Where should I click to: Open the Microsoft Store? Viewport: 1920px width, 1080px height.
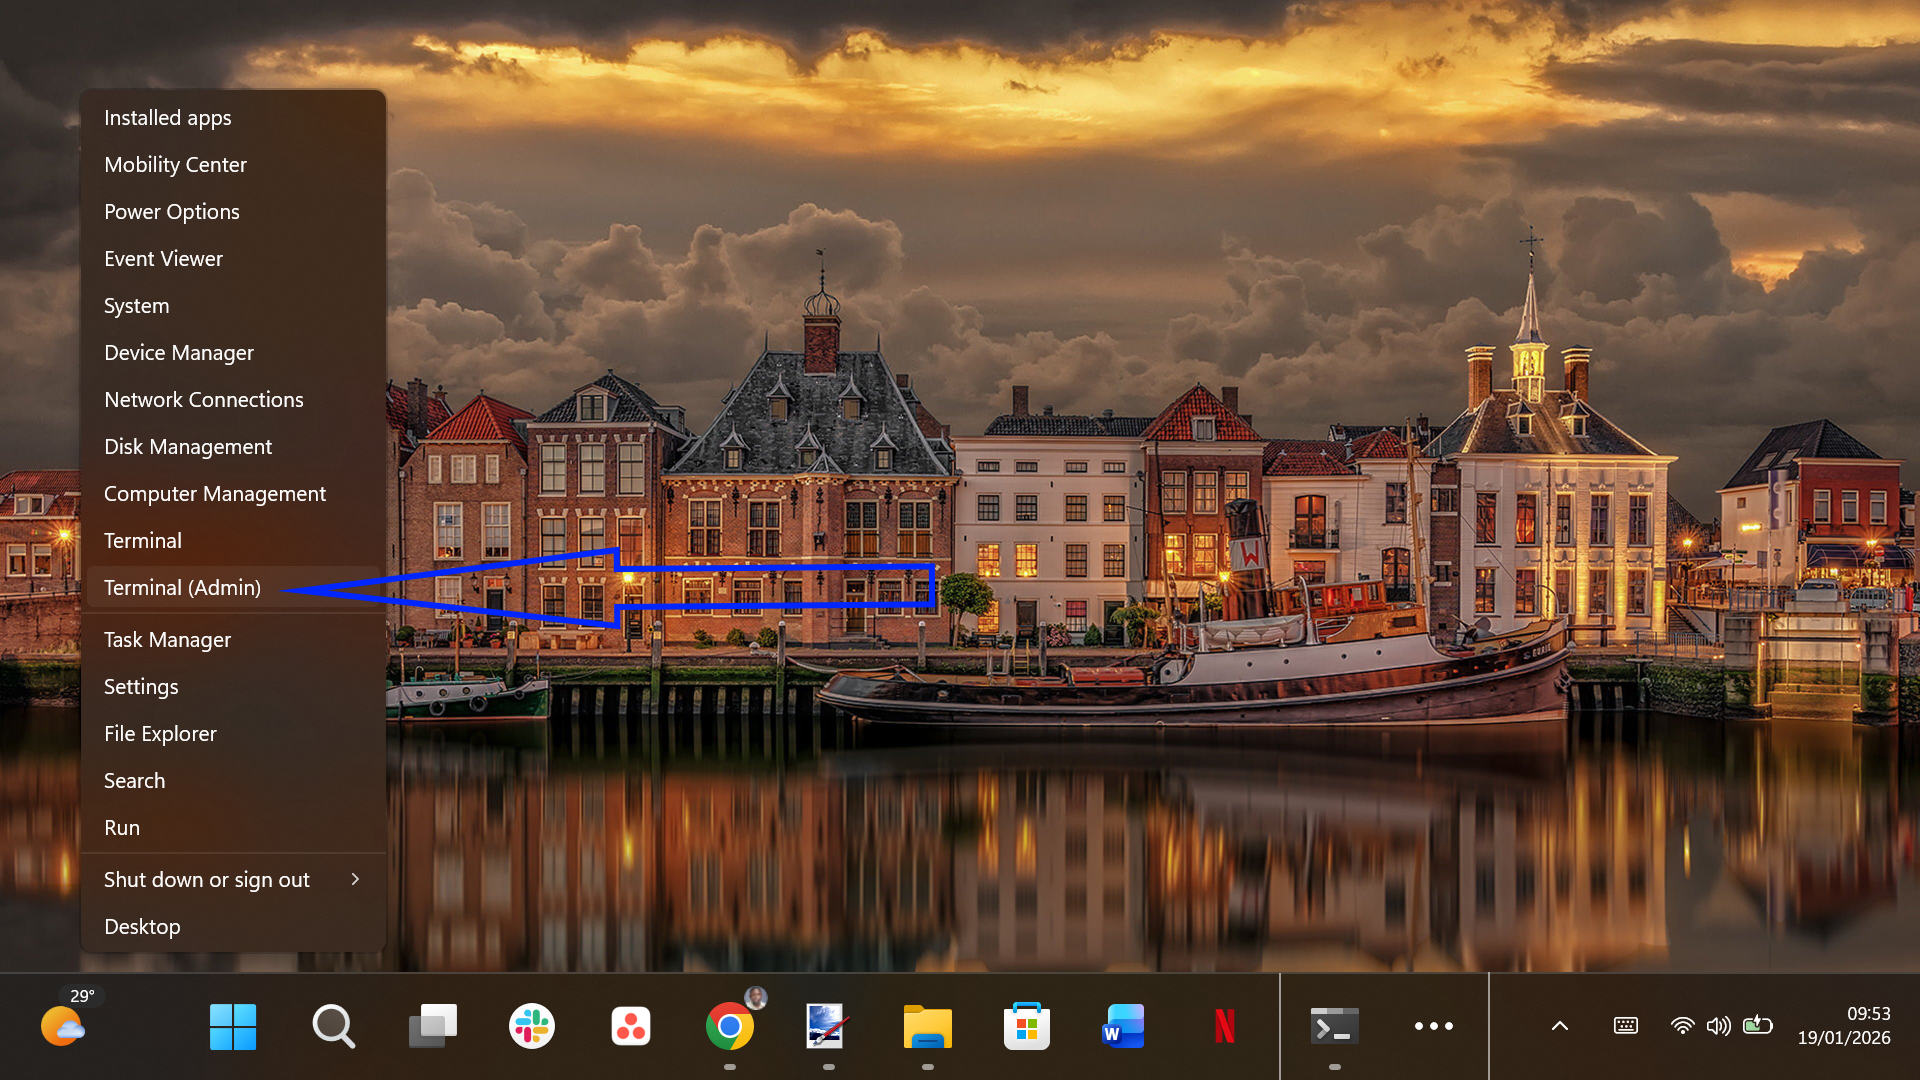click(x=1026, y=1025)
